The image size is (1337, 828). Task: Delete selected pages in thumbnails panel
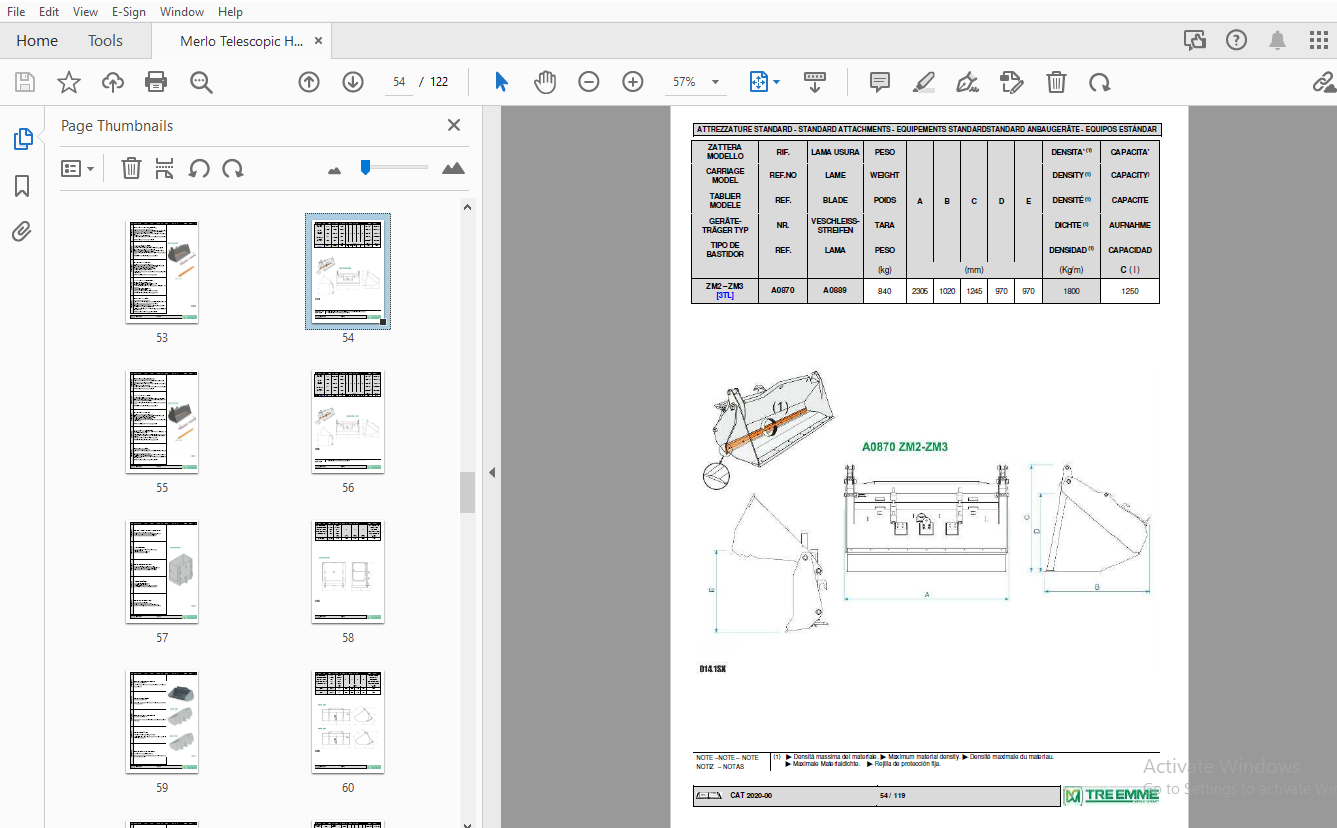131,169
